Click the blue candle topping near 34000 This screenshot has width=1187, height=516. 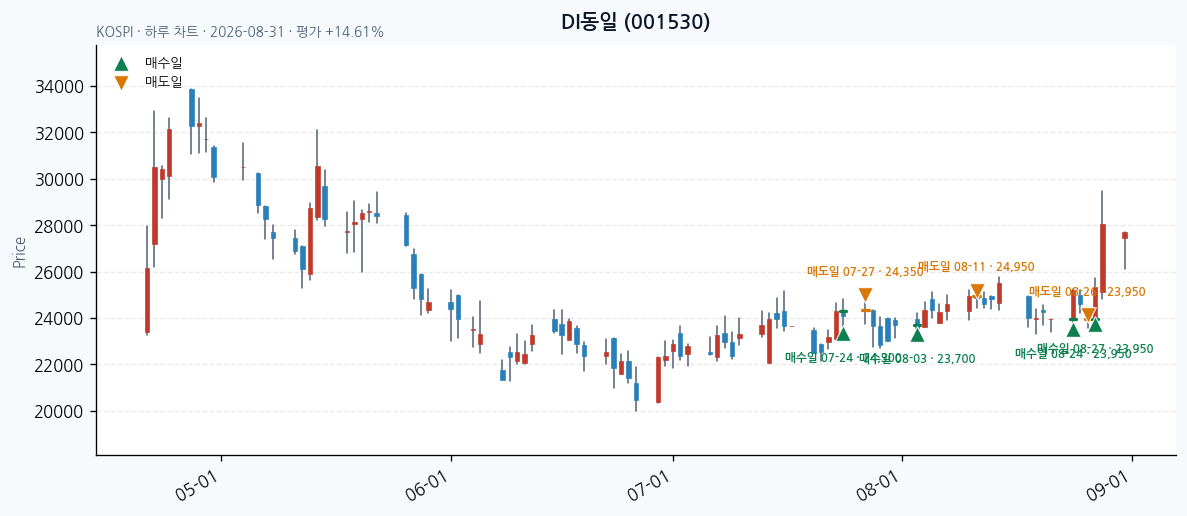192,108
